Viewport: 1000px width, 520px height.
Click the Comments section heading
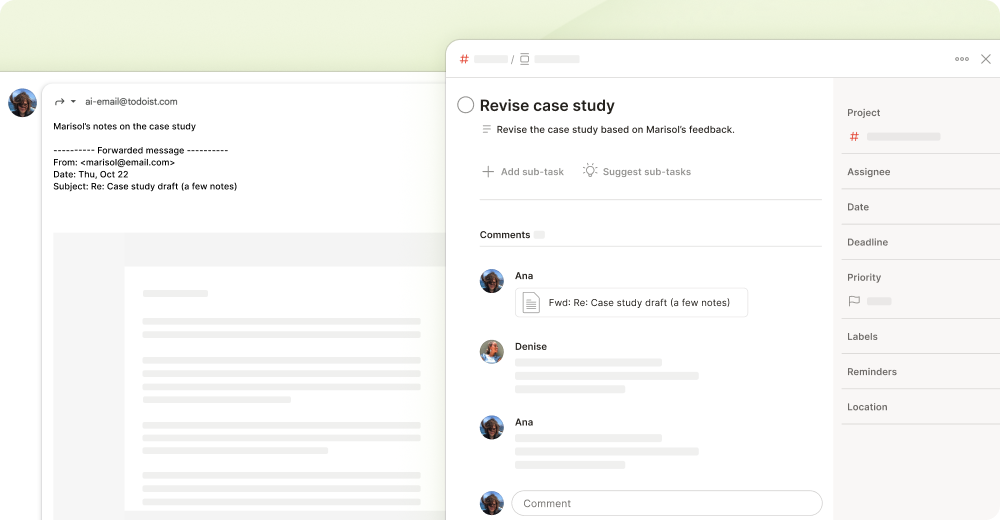504,235
